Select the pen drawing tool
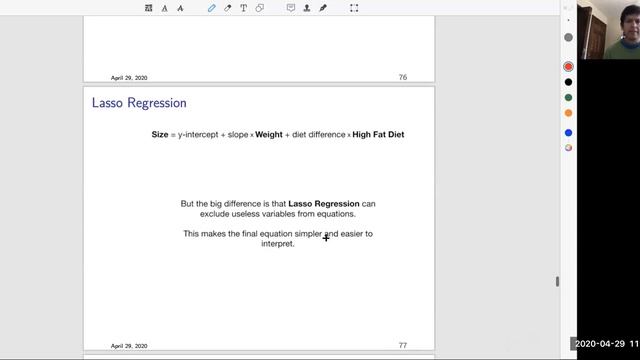 (211, 8)
